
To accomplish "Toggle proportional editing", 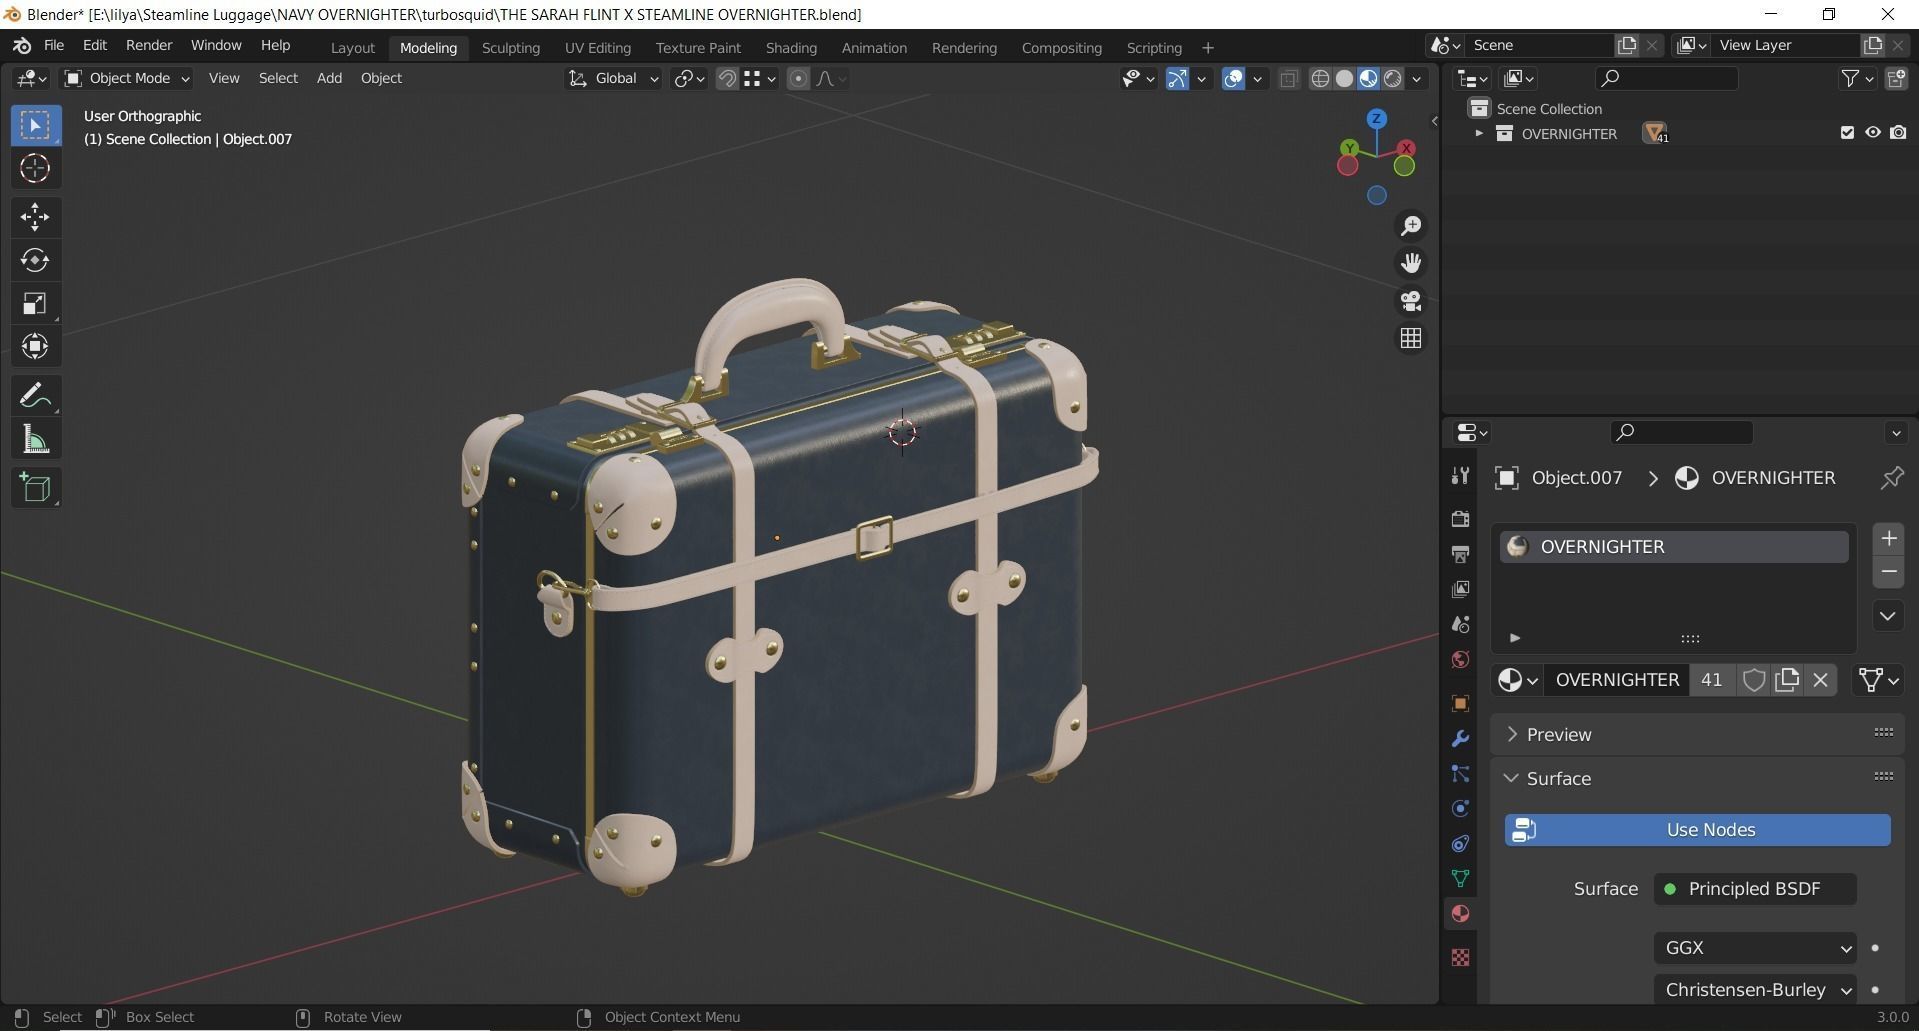I will click(x=798, y=78).
